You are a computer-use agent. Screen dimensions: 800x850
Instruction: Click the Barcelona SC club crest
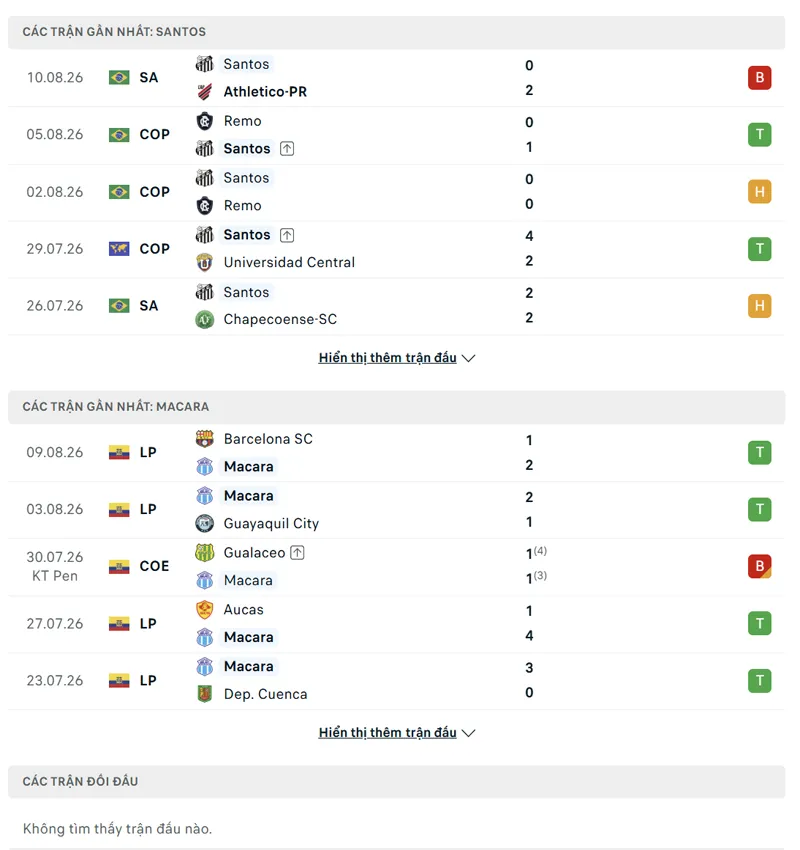pyautogui.click(x=204, y=439)
